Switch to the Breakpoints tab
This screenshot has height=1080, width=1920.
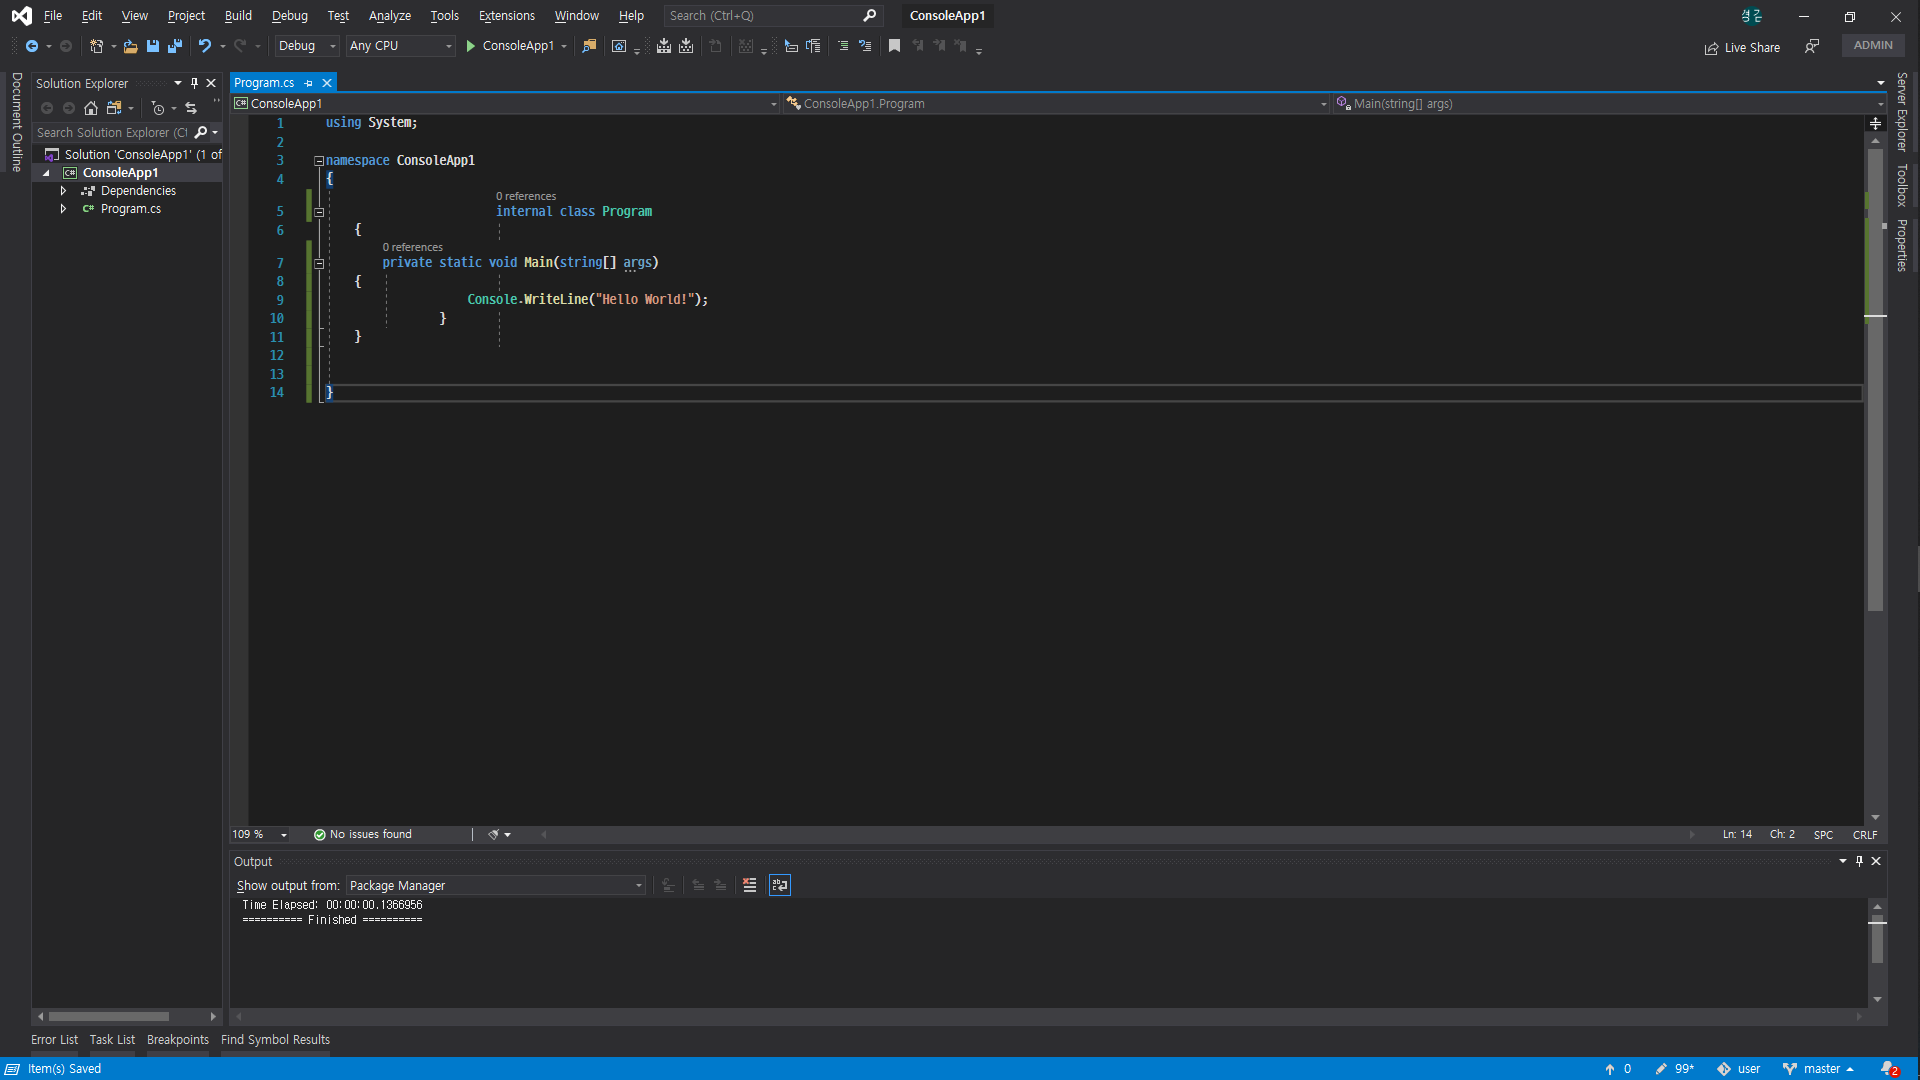tap(178, 1039)
